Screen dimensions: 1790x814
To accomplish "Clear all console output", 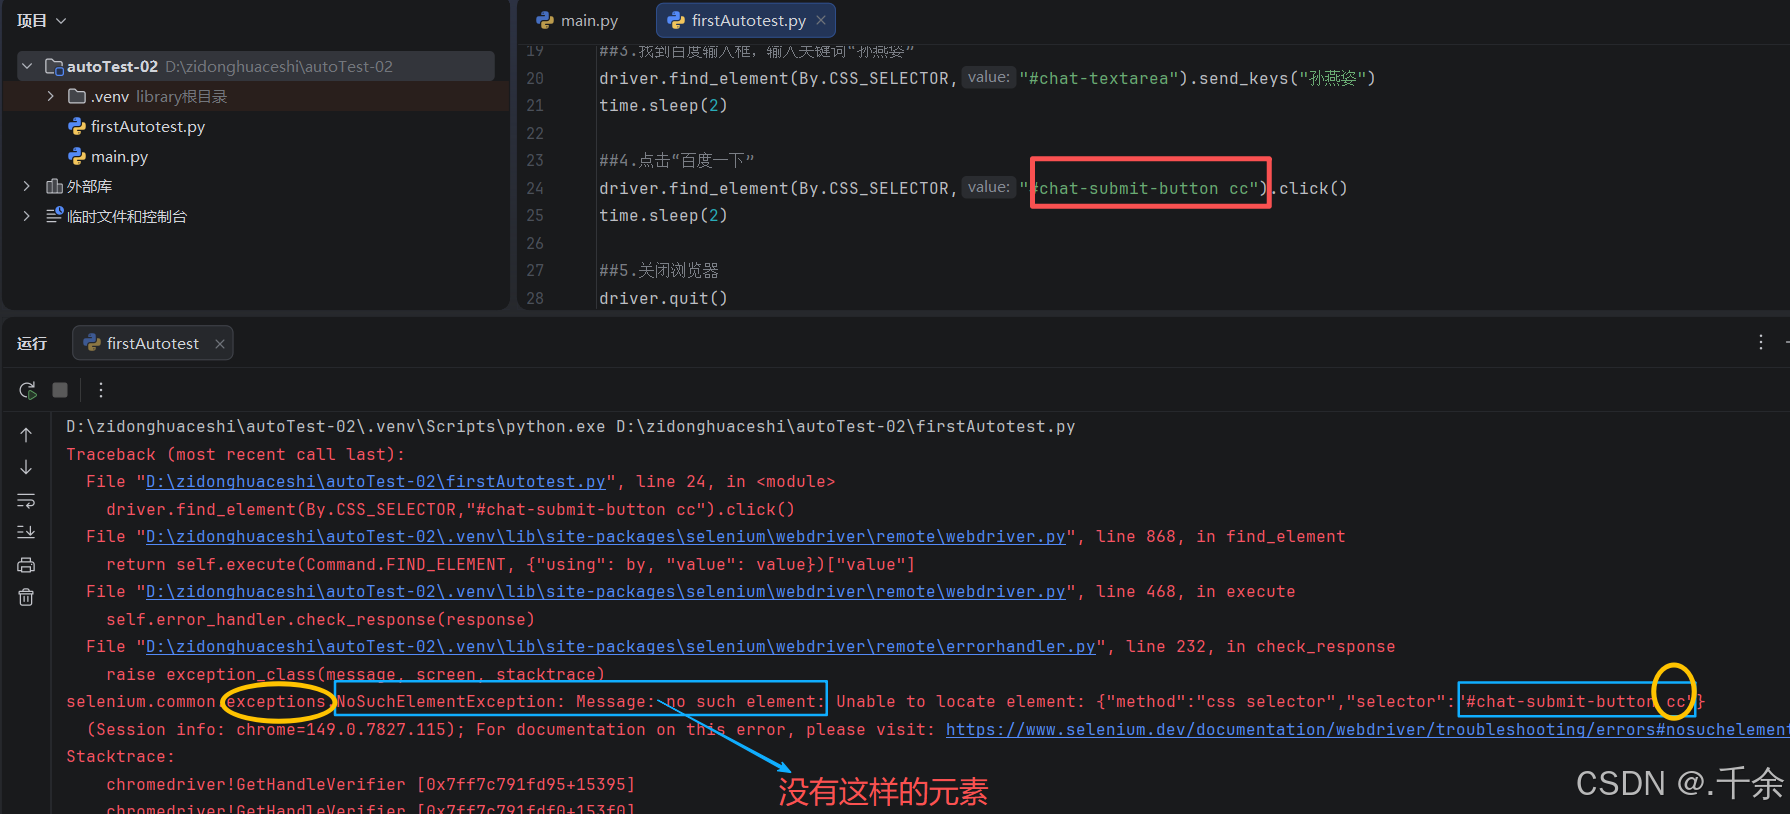I will click(26, 597).
